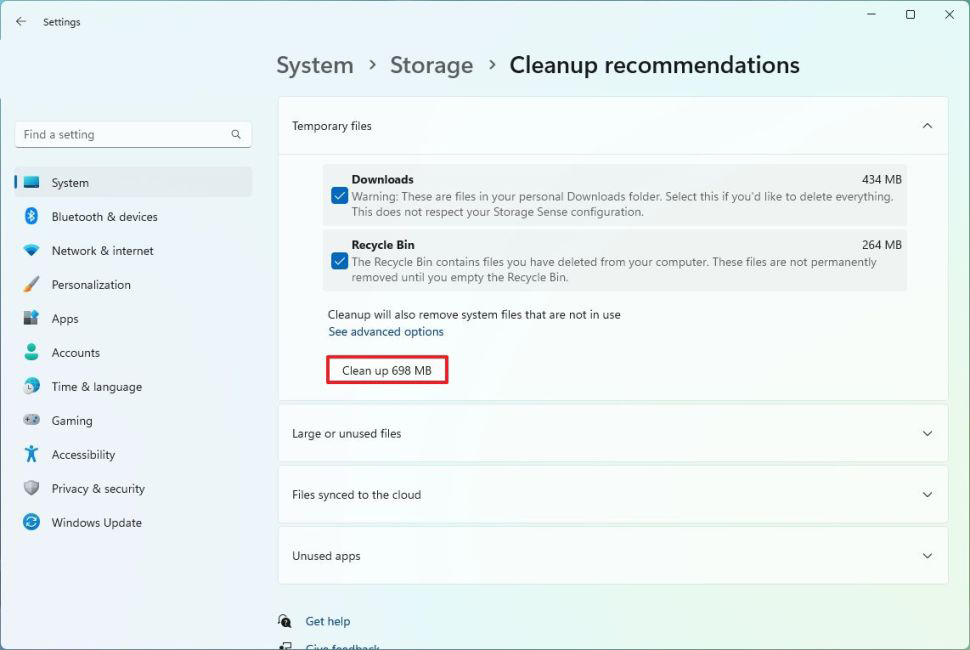Image resolution: width=970 pixels, height=650 pixels.
Task: Open the Windows Update icon
Action: tap(31, 523)
